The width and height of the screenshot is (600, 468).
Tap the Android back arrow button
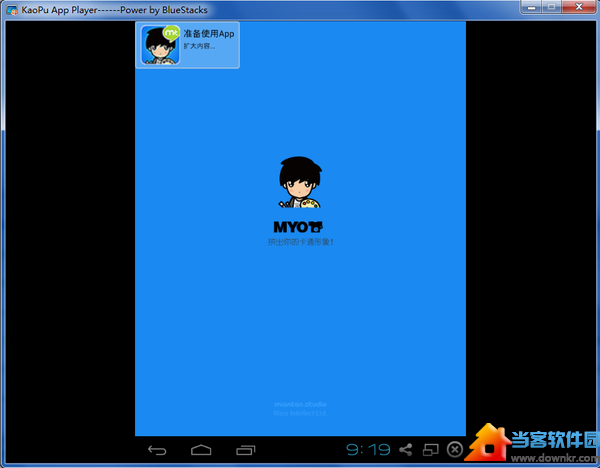click(x=157, y=450)
